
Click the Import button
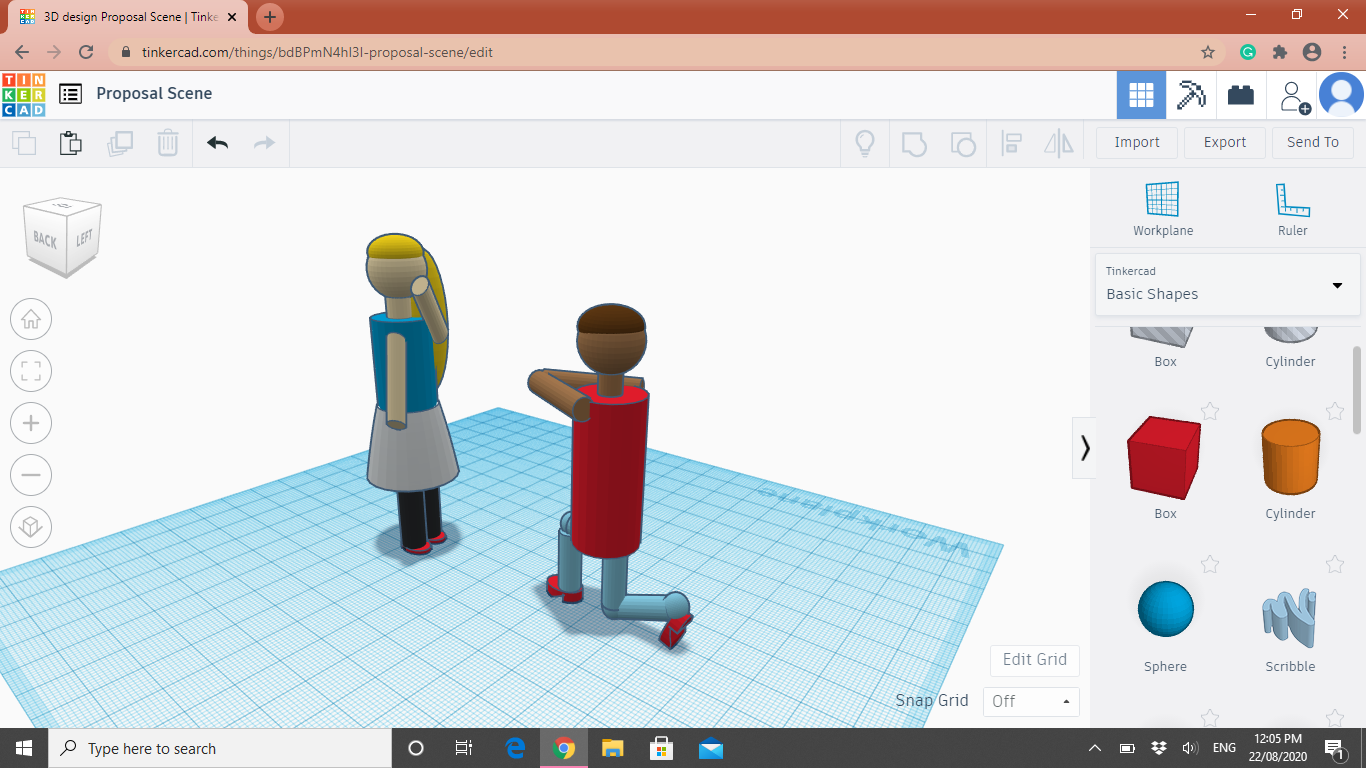point(1137,142)
